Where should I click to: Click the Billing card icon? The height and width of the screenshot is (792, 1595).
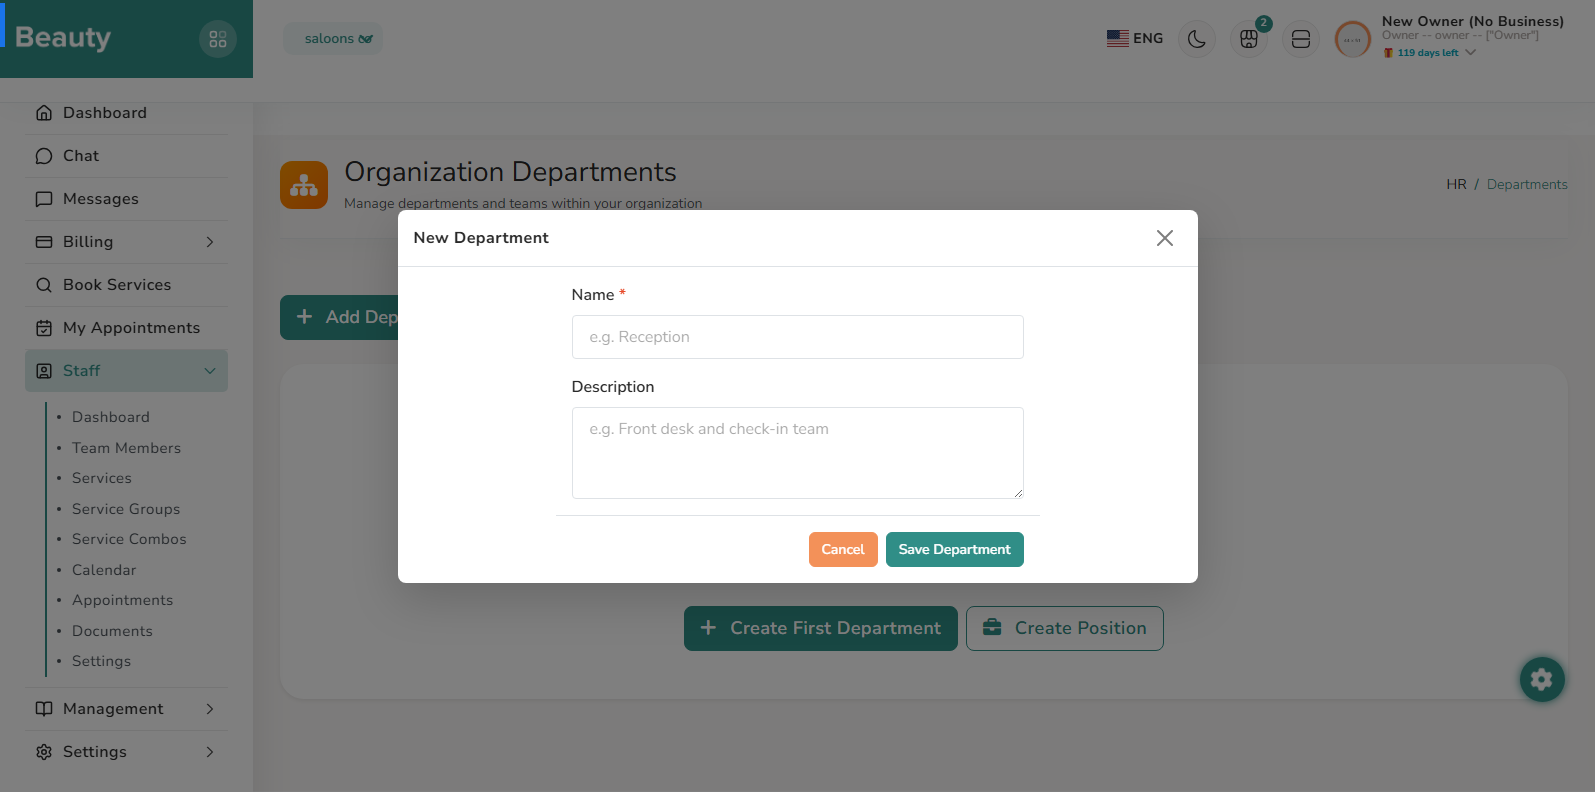[x=44, y=242]
